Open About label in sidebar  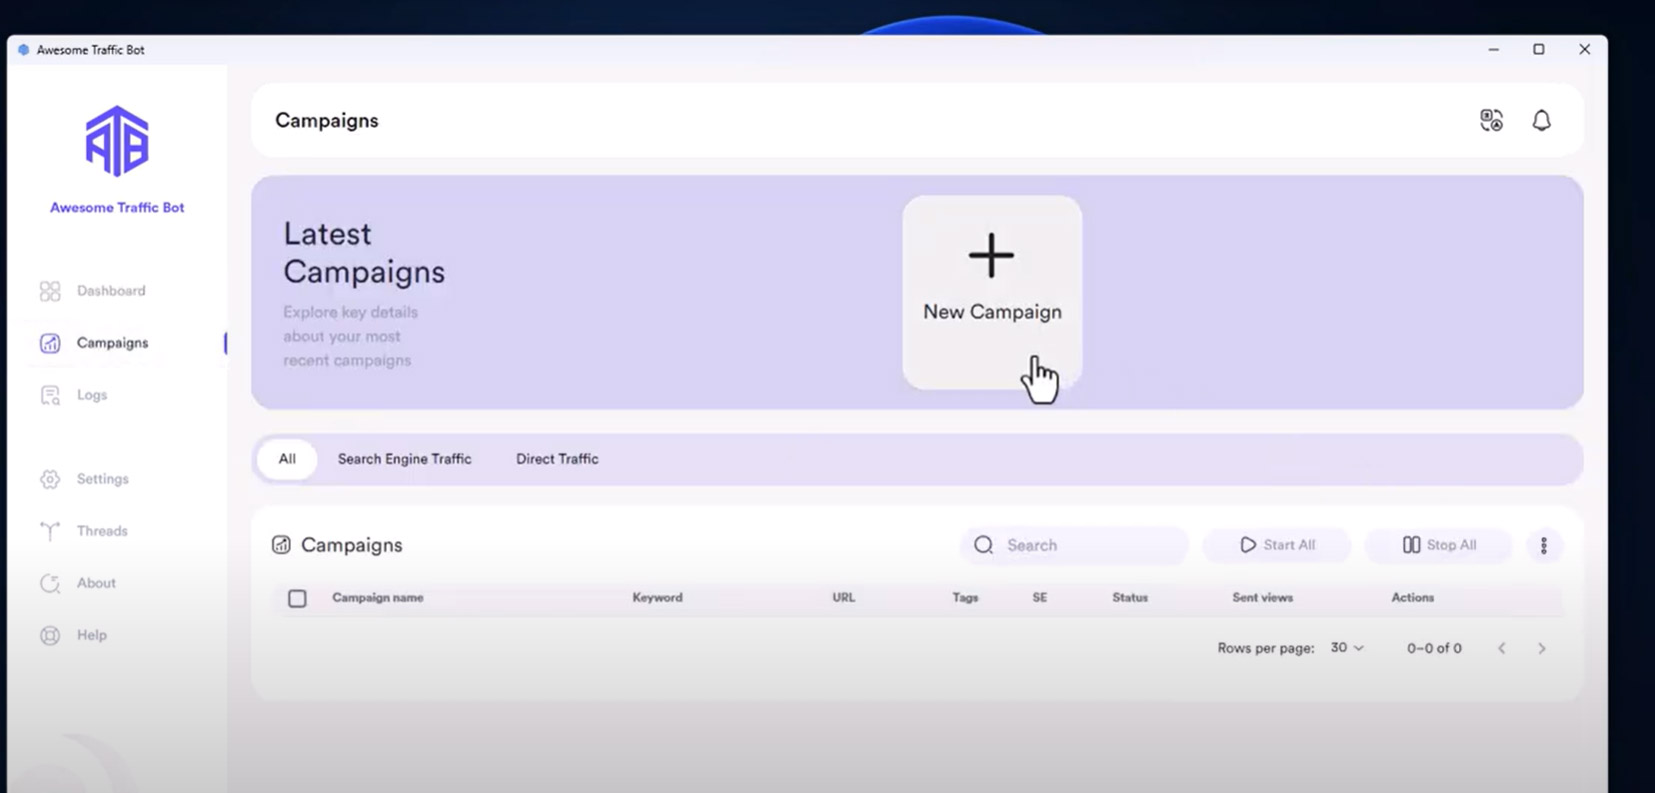click(x=96, y=583)
